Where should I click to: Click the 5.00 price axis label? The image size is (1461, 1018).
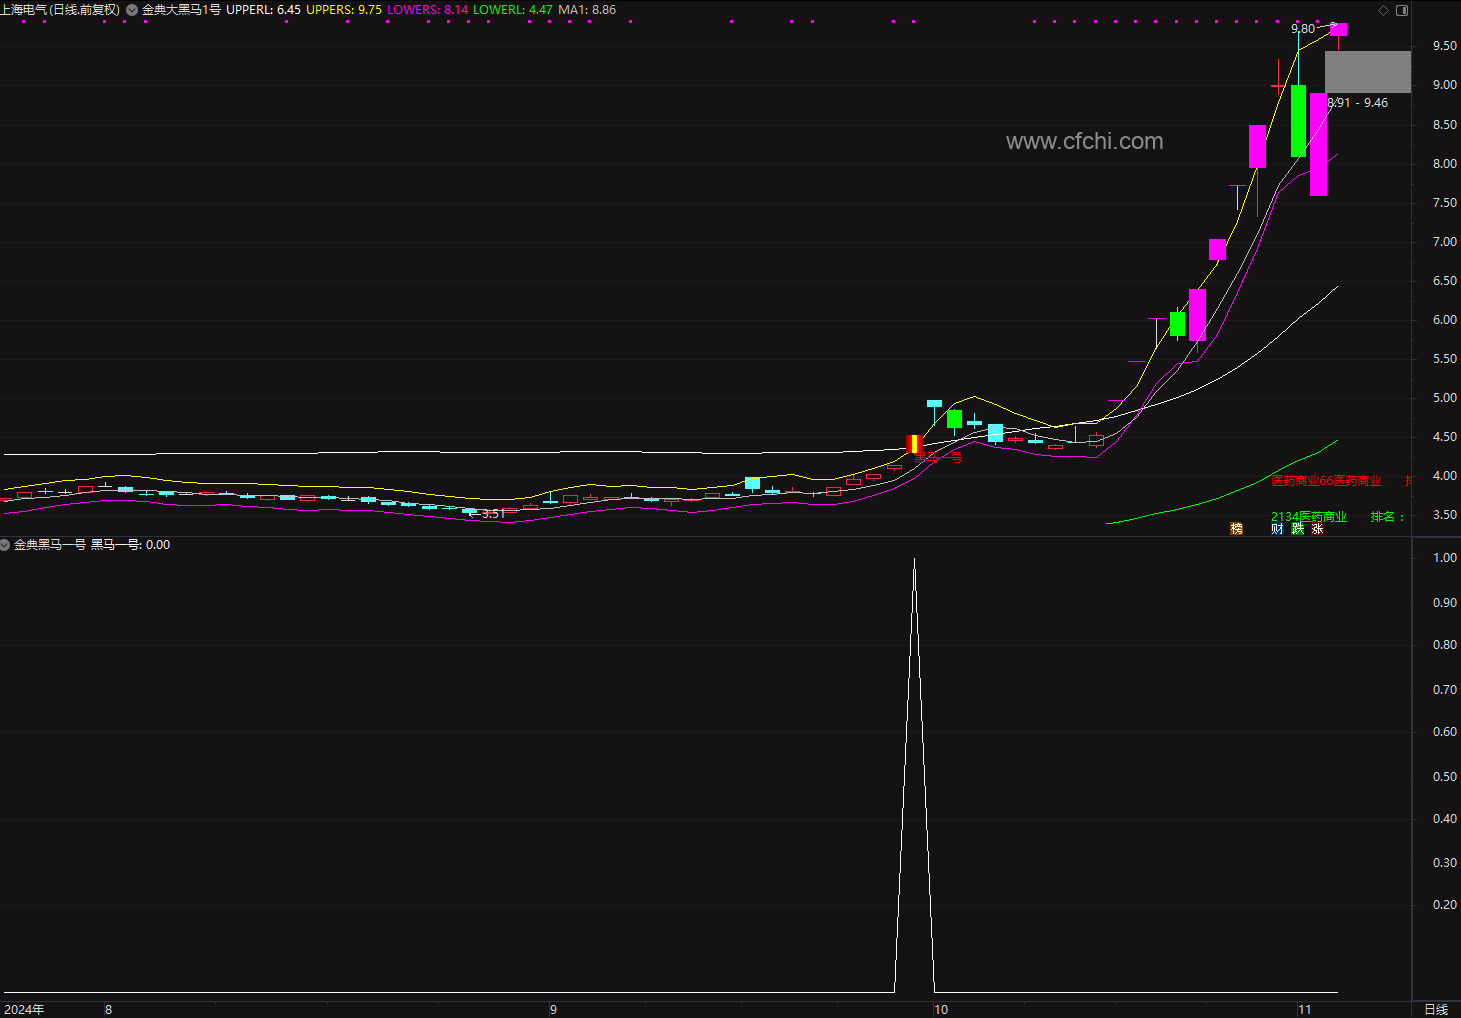[x=1444, y=398]
